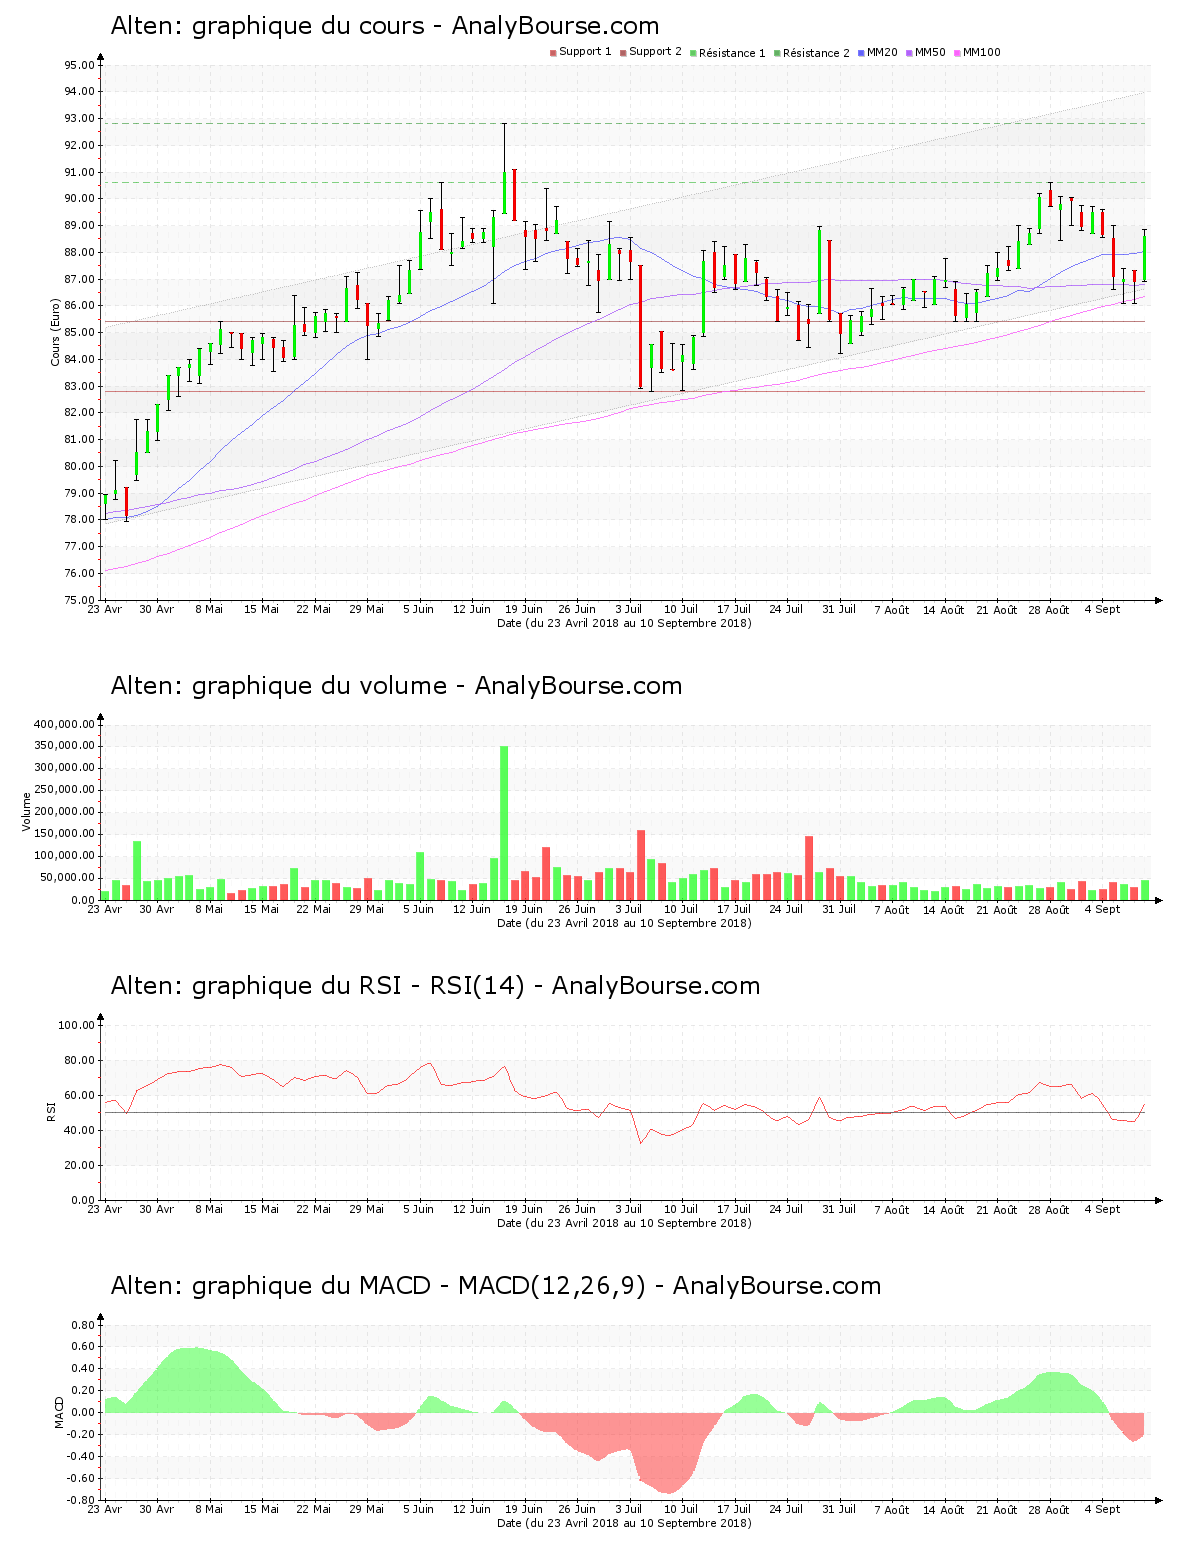This screenshot has height=1550, width=1200.
Task: Click the date range caption under the RSI chart
Action: coord(624,1223)
